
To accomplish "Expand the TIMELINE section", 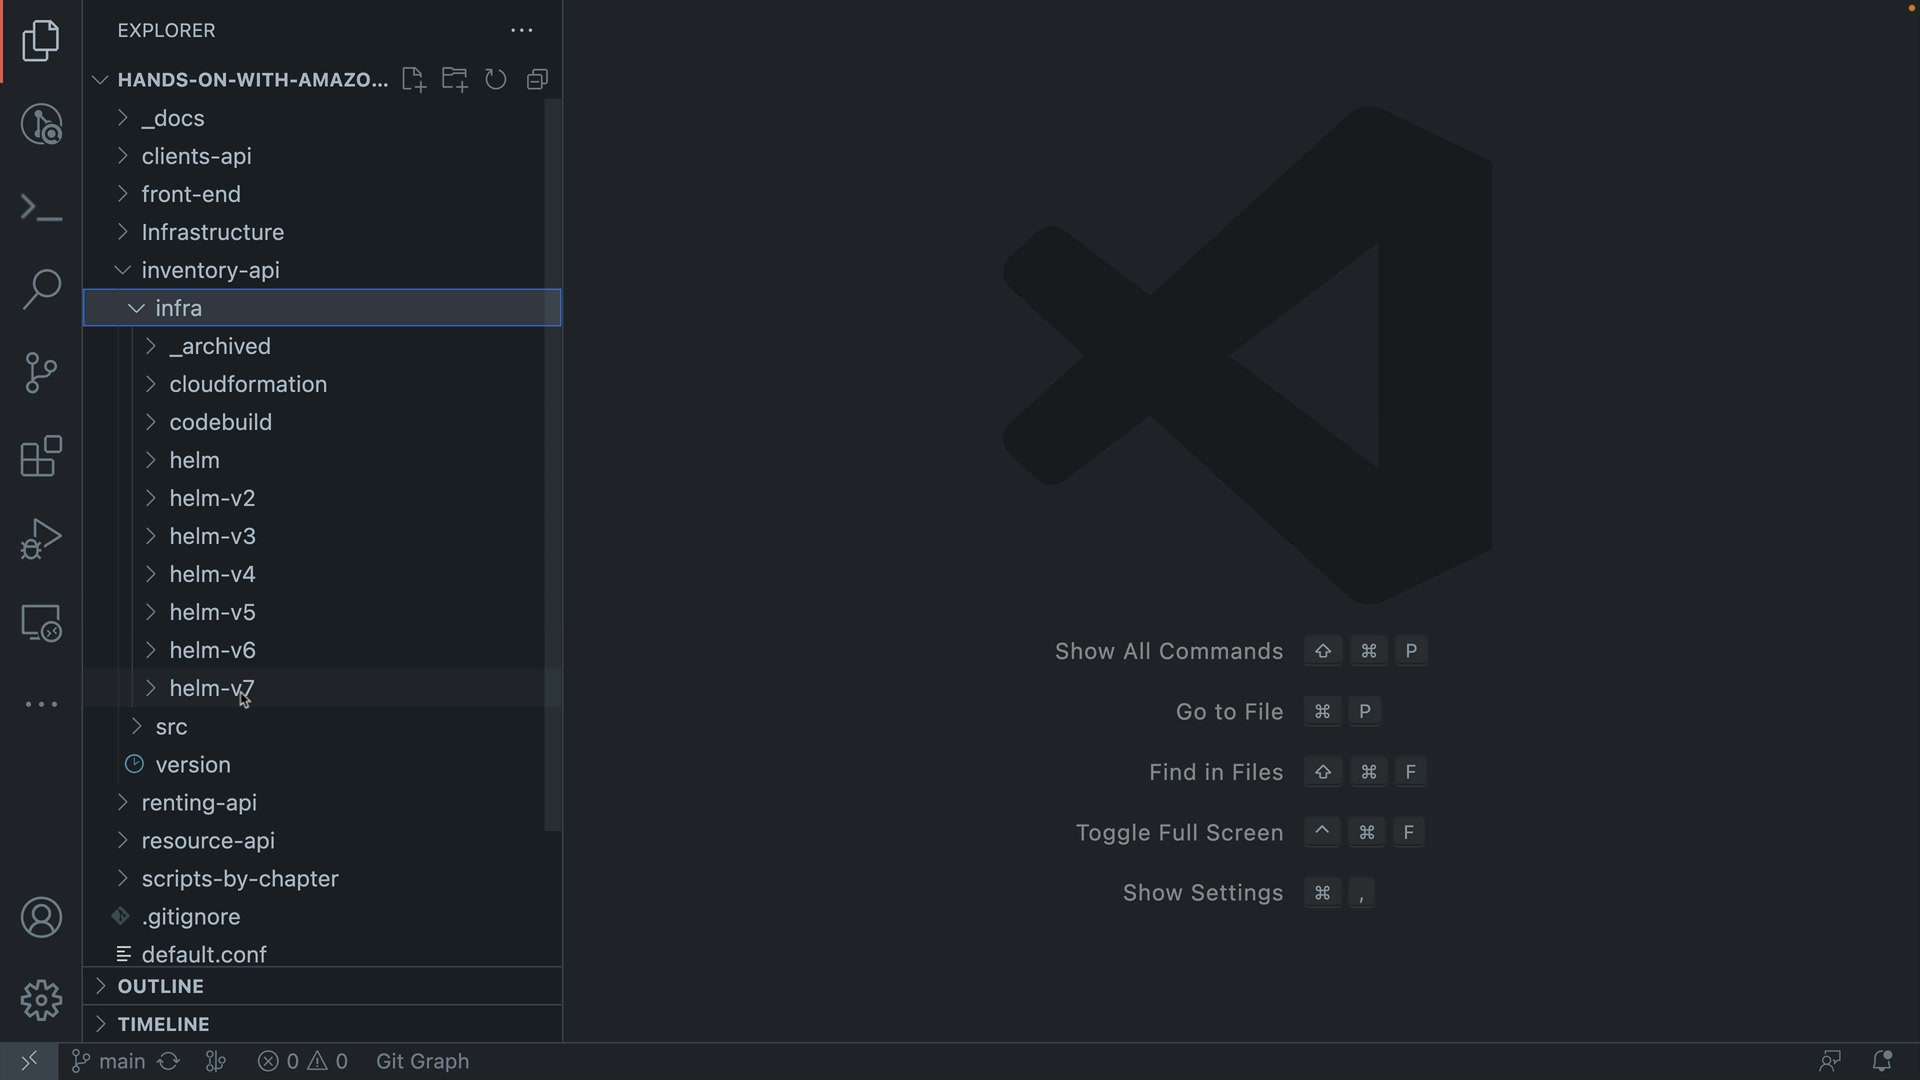I will click(x=163, y=1024).
